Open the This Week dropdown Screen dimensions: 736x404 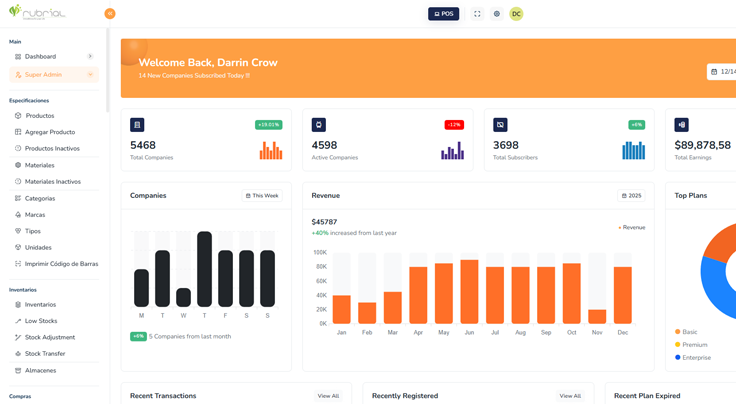(262, 196)
